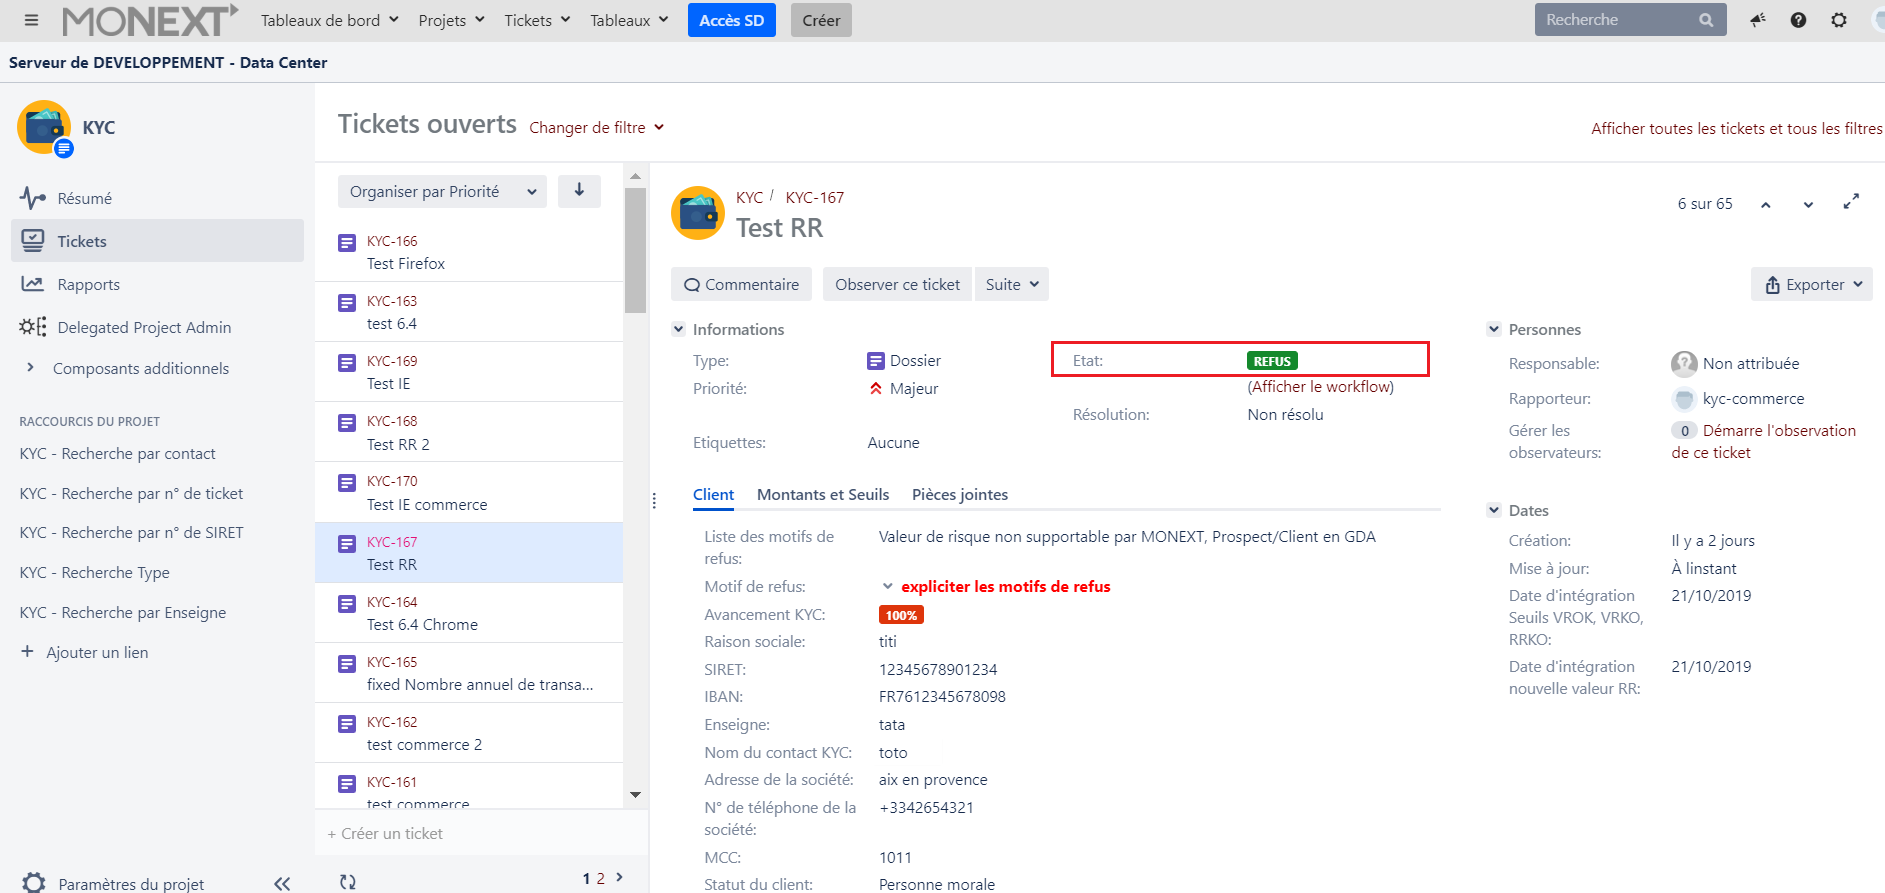Collapse the sidebar with double chevron

(x=282, y=883)
